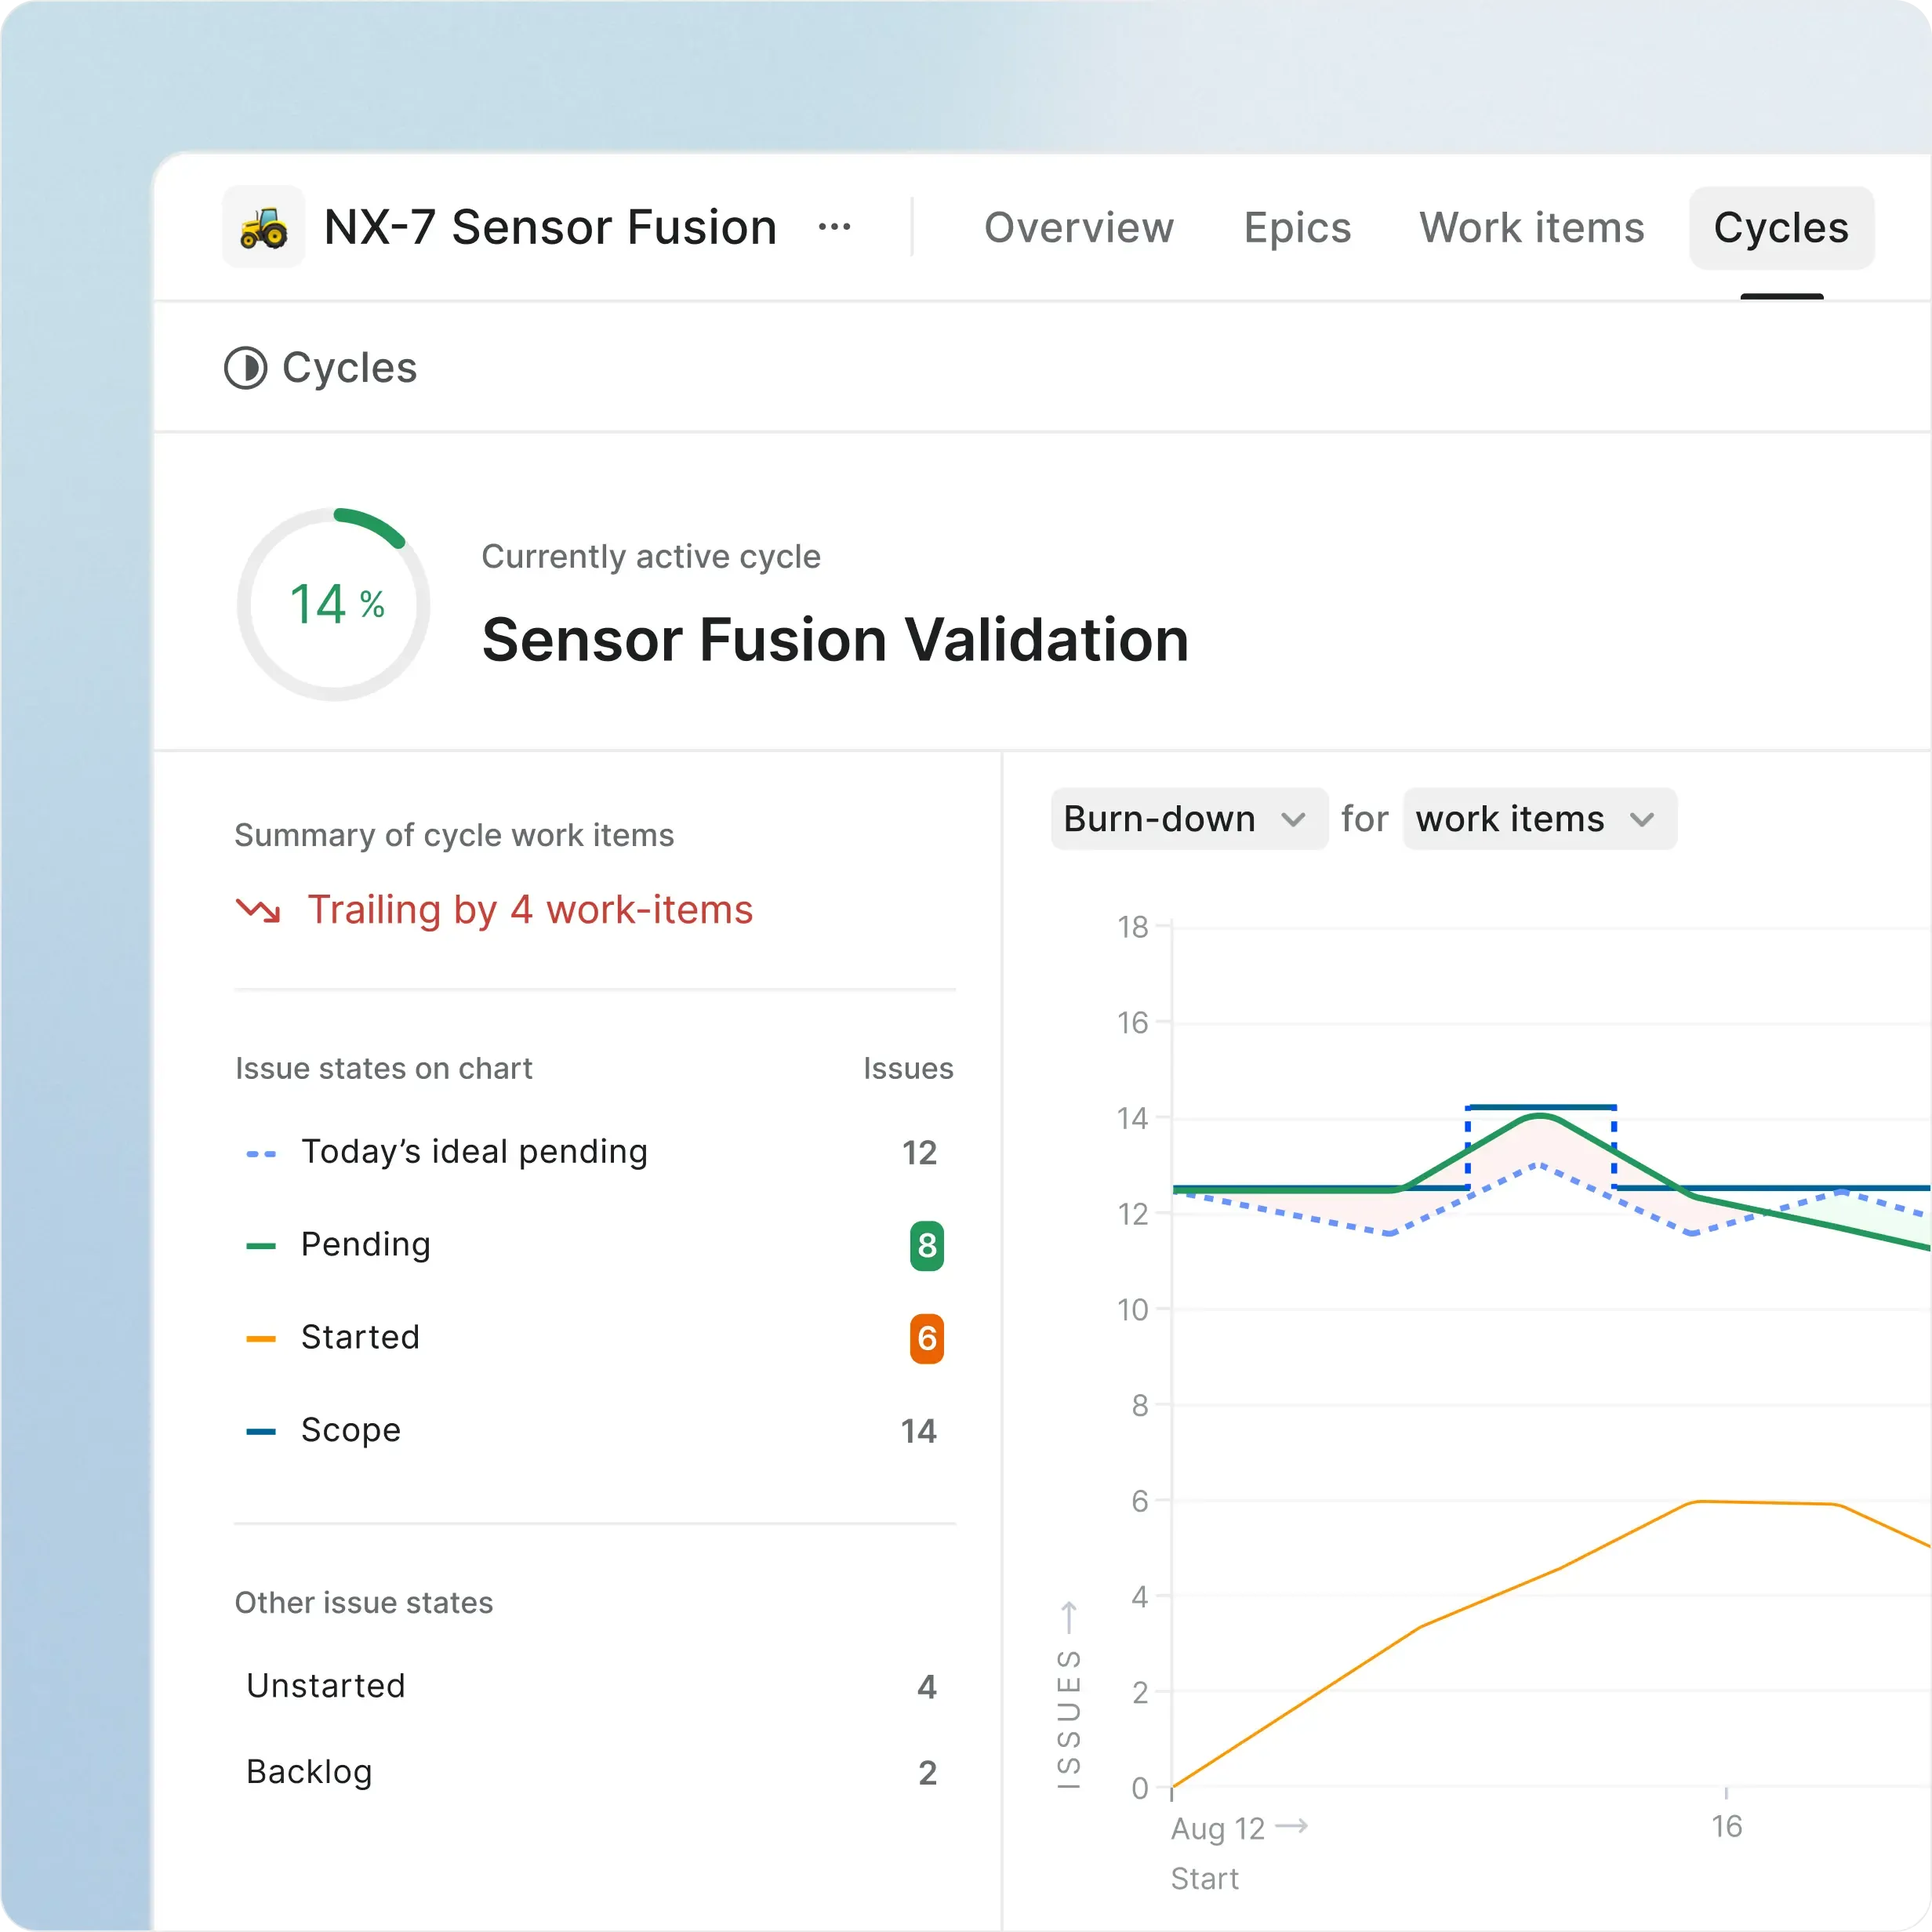The image size is (1932, 1932).
Task: Toggle the Pending series legend row
Action: (x=366, y=1245)
